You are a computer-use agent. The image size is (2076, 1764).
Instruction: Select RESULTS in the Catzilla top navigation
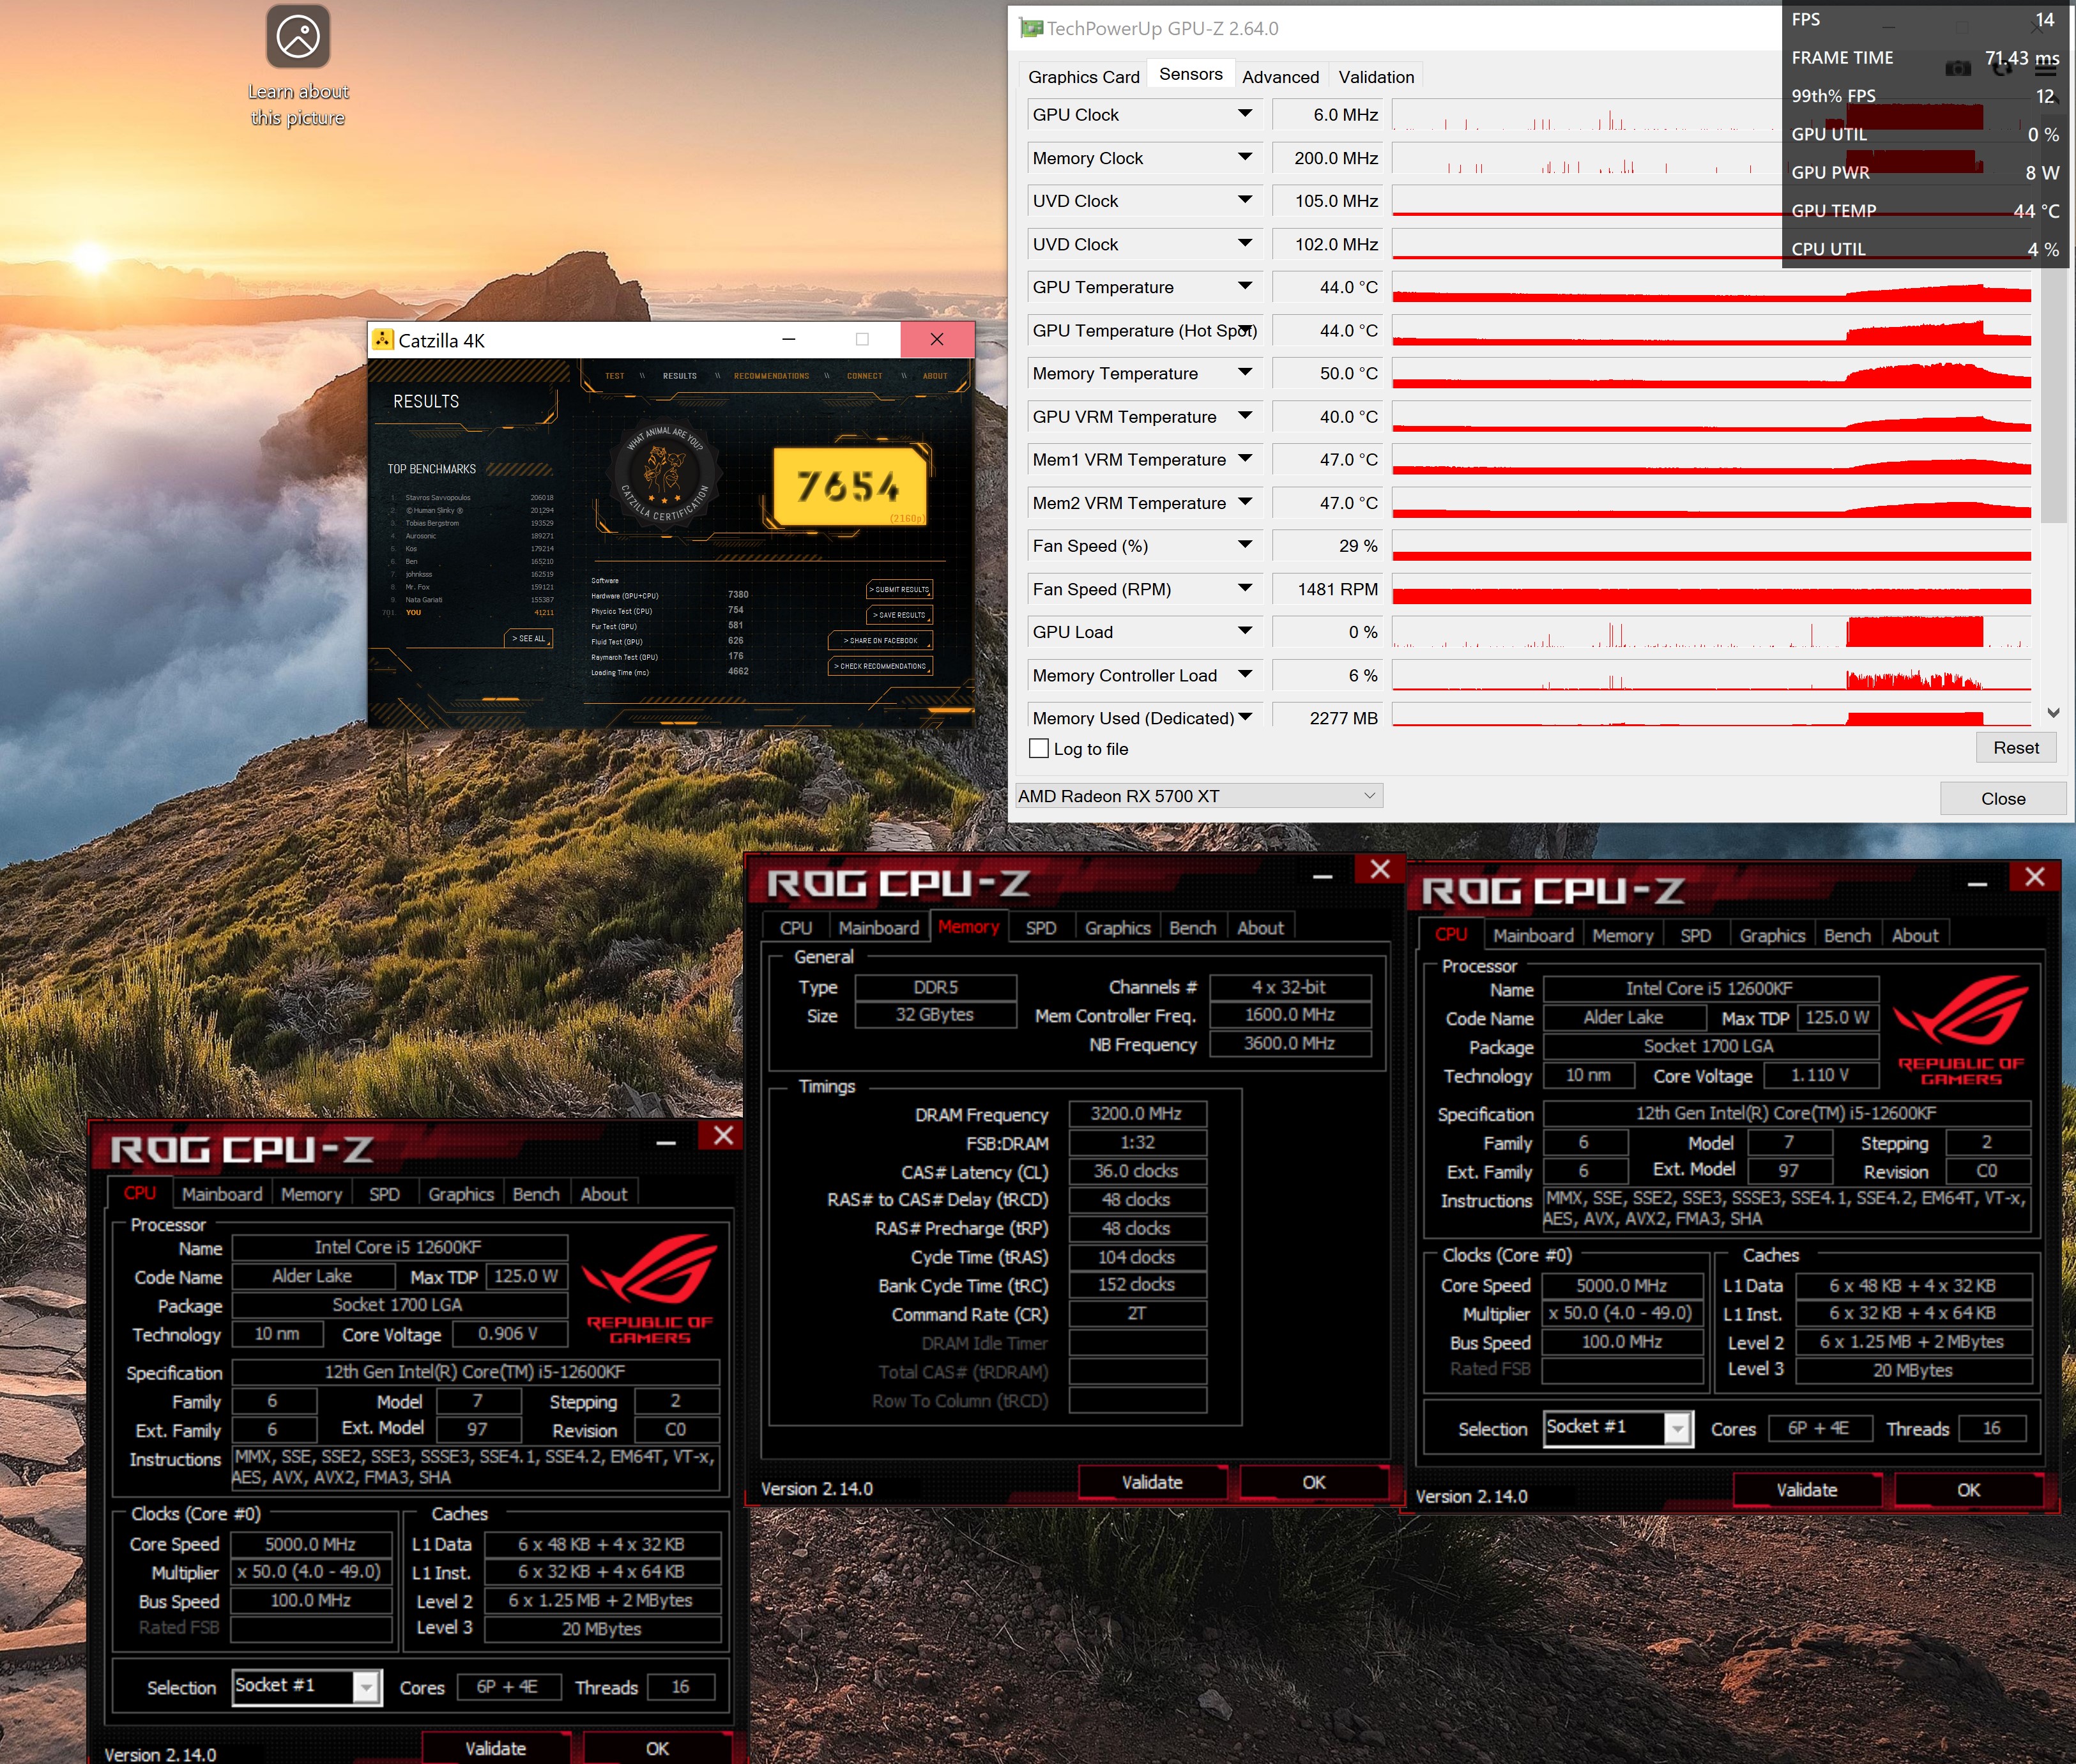click(680, 376)
